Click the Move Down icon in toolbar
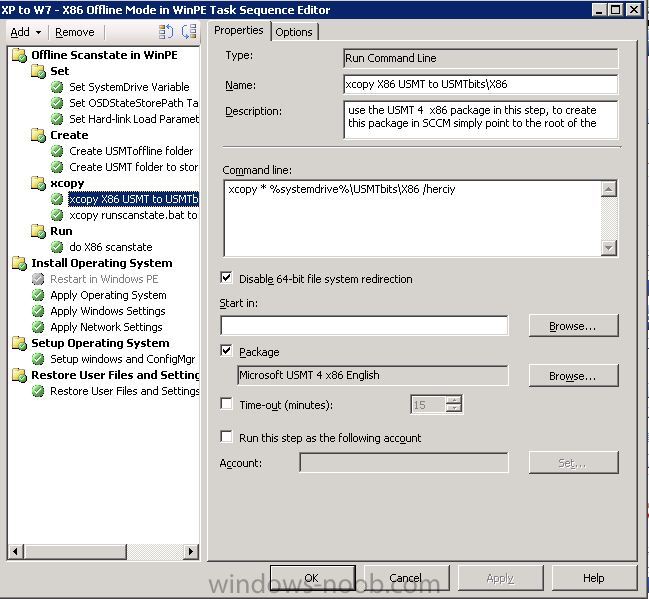This screenshot has width=649, height=599. pyautogui.click(x=189, y=32)
